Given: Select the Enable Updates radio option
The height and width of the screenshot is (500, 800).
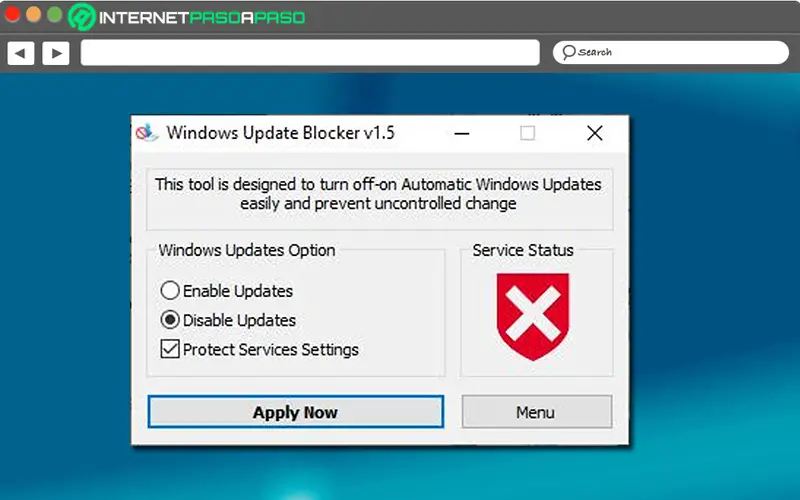Looking at the screenshot, I should click(x=170, y=291).
